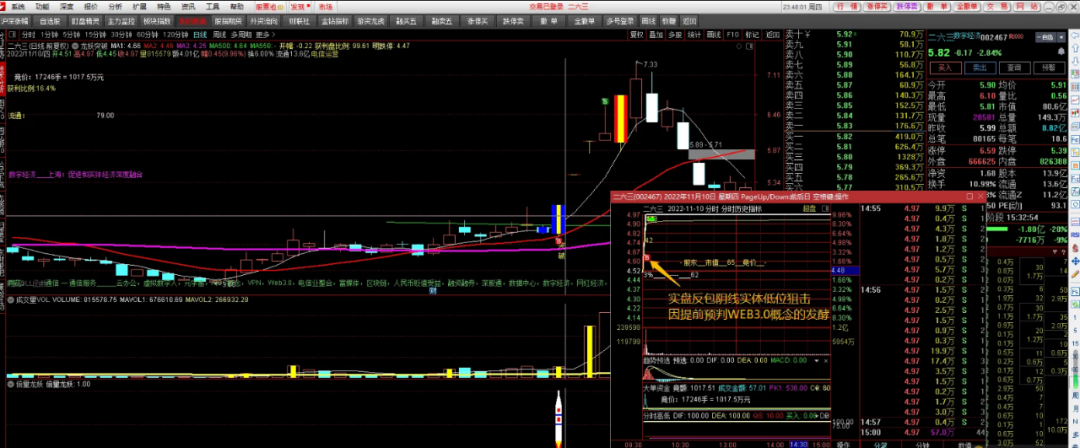The image size is (1080, 448).
Task: Switch chart to 分时 period
Action: (28, 34)
